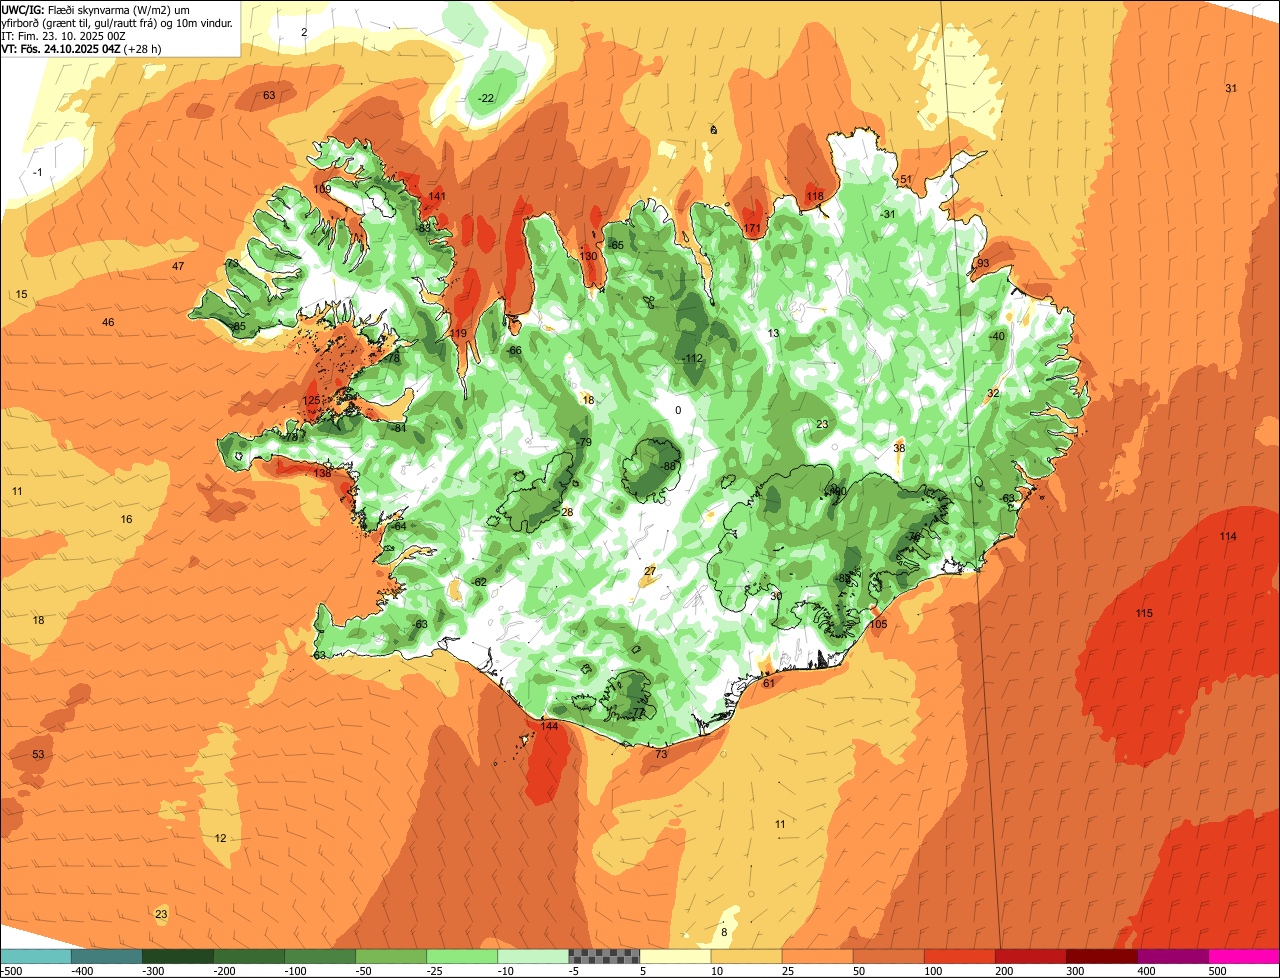1280x978 pixels.
Task: Click the value '-66'
Action: coord(514,351)
